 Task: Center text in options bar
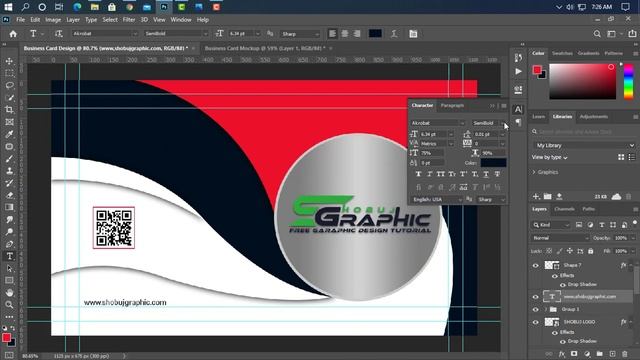pos(345,34)
